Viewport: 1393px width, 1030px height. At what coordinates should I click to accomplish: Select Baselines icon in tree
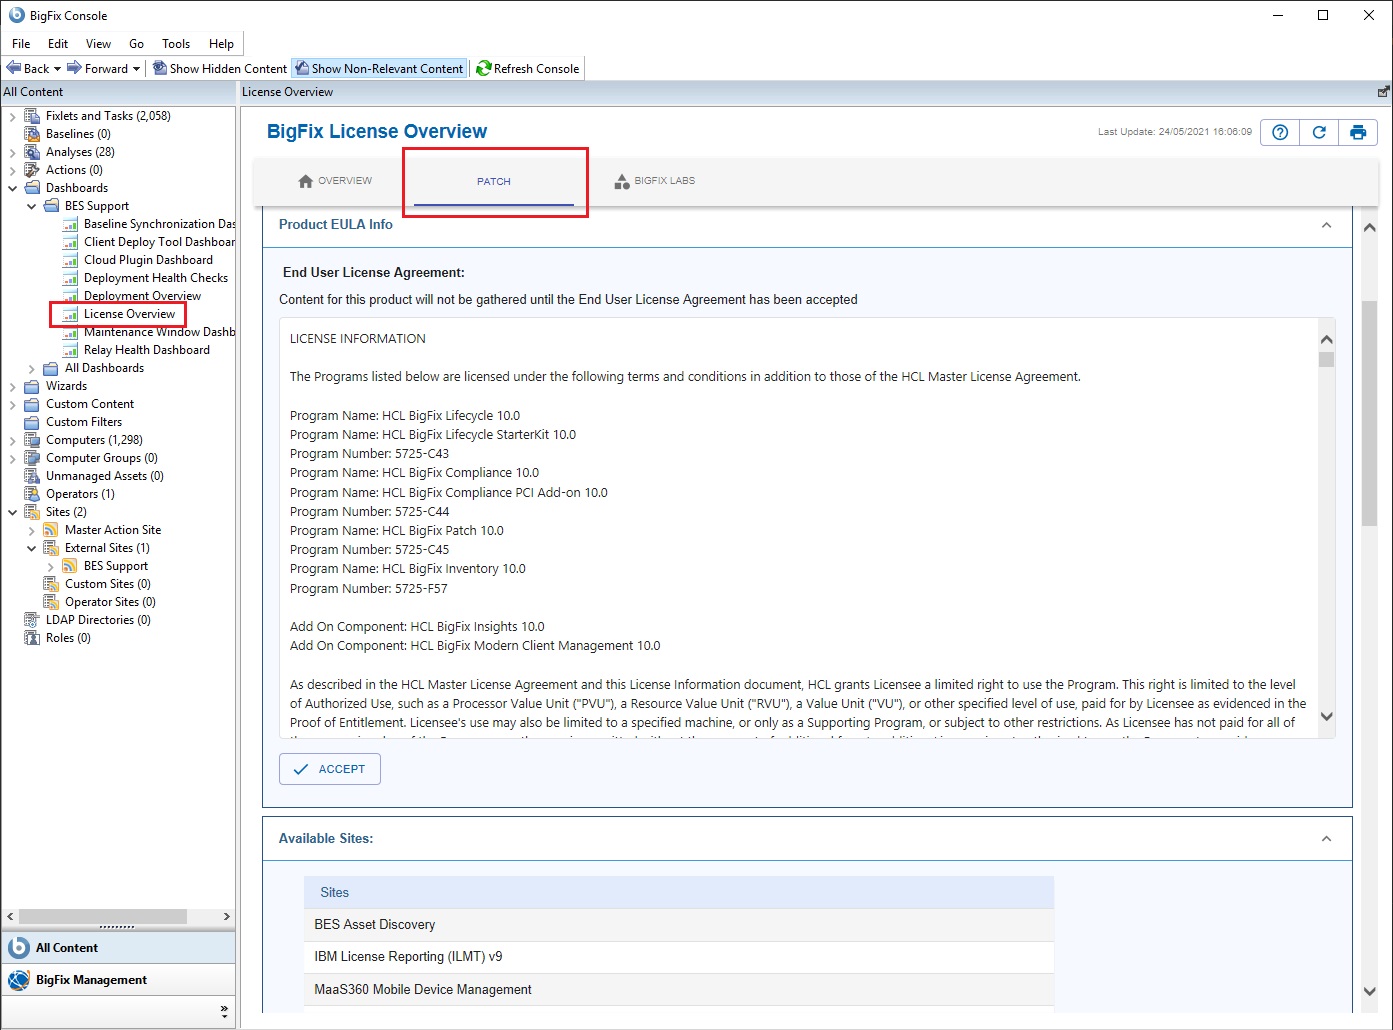32,134
